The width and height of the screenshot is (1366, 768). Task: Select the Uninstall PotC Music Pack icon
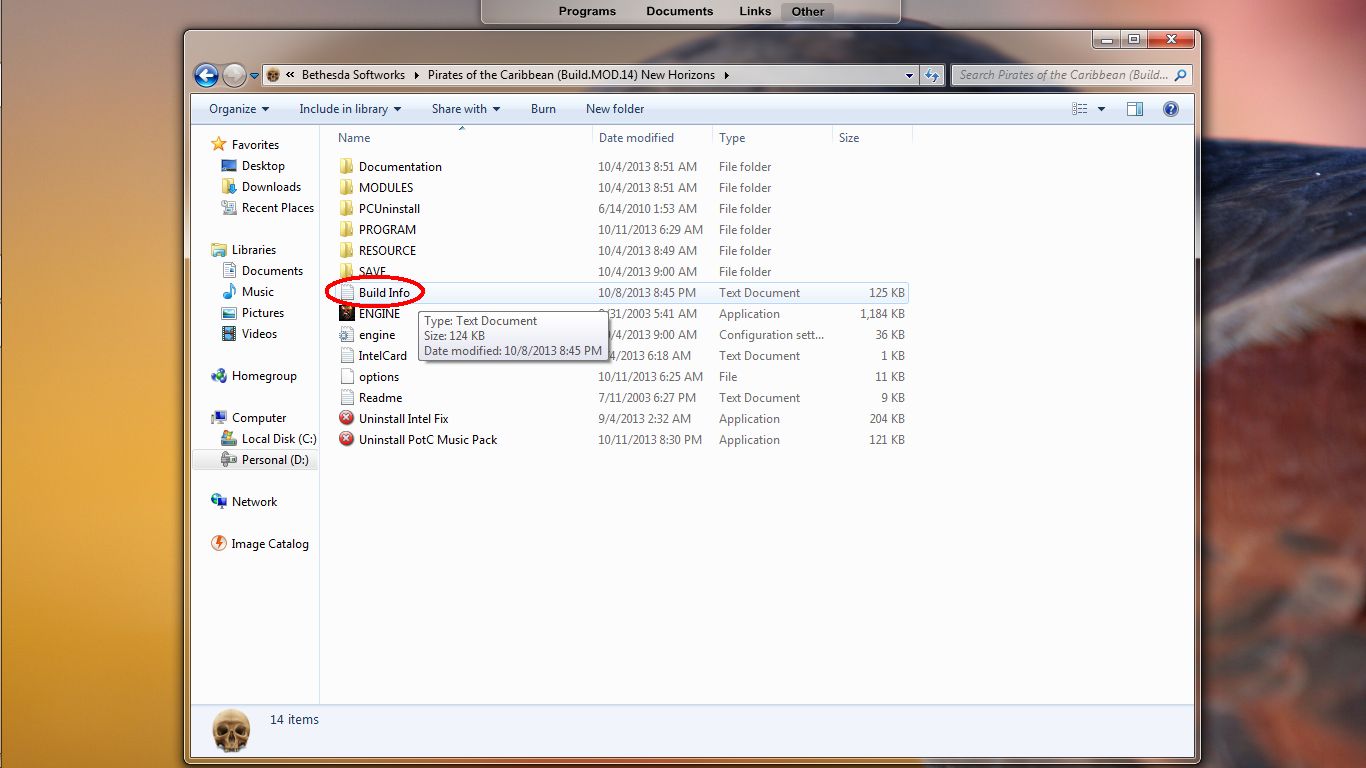346,439
